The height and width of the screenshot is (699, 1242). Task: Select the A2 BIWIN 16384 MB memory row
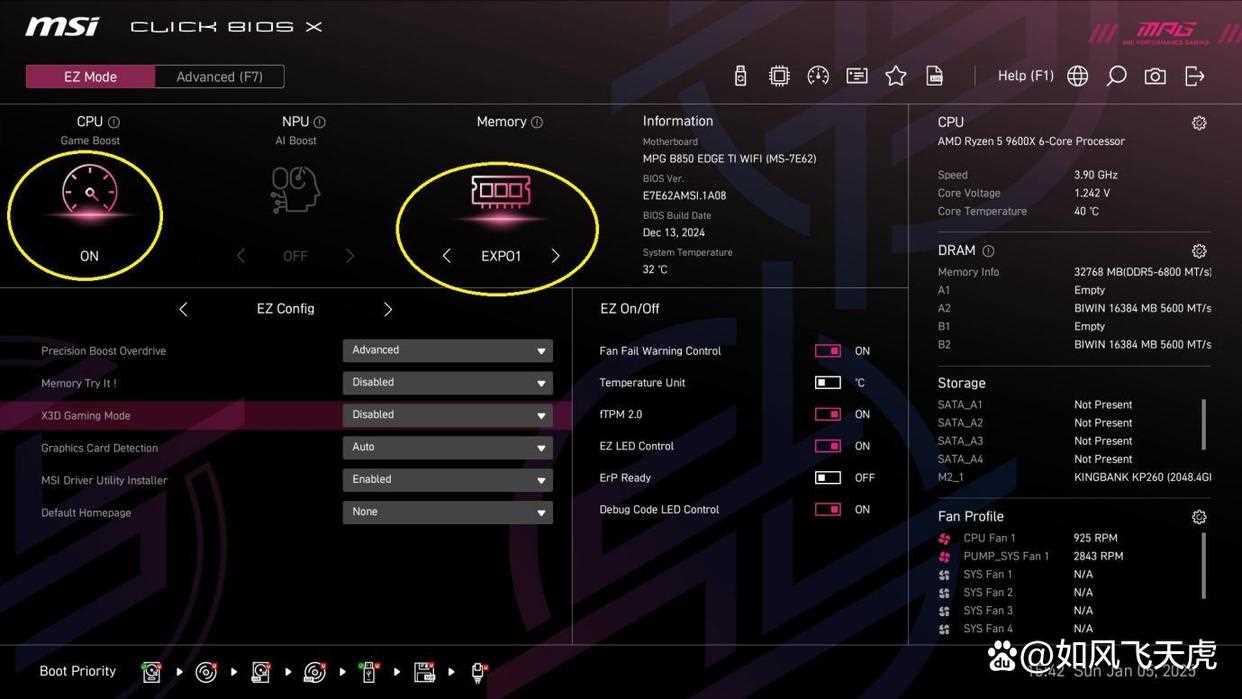point(1074,308)
